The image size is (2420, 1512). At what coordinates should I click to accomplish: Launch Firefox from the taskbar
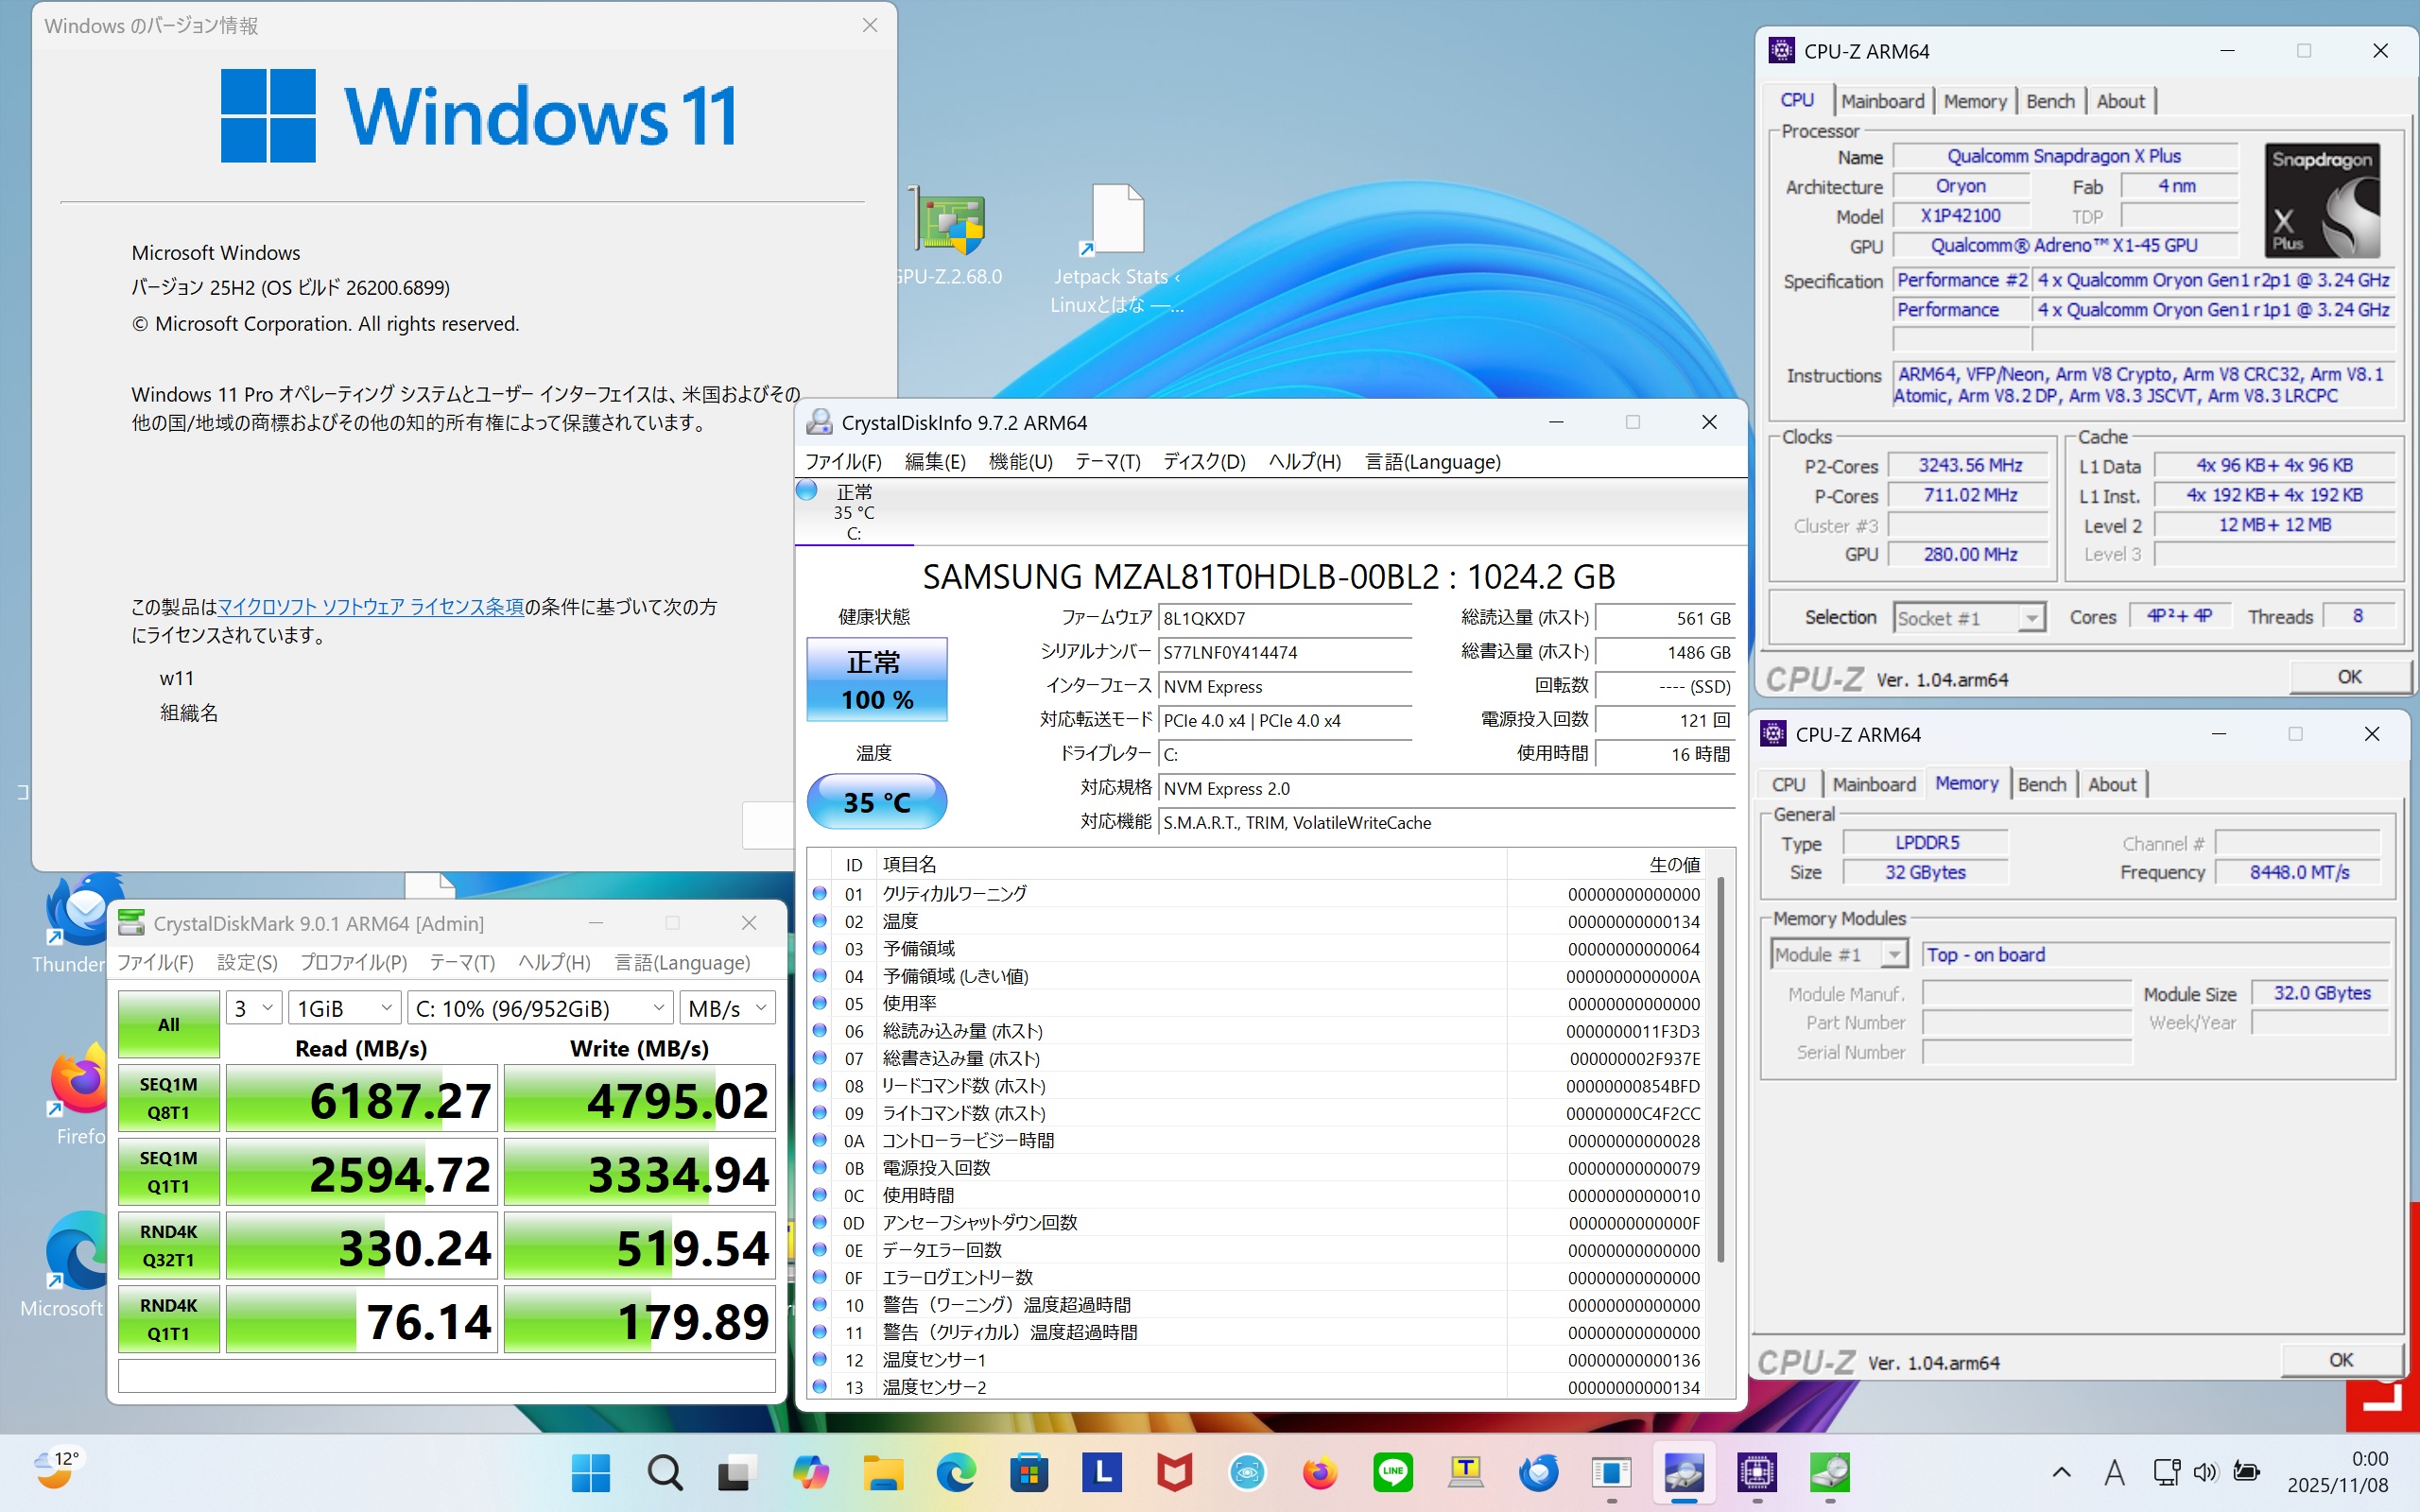(x=1320, y=1472)
